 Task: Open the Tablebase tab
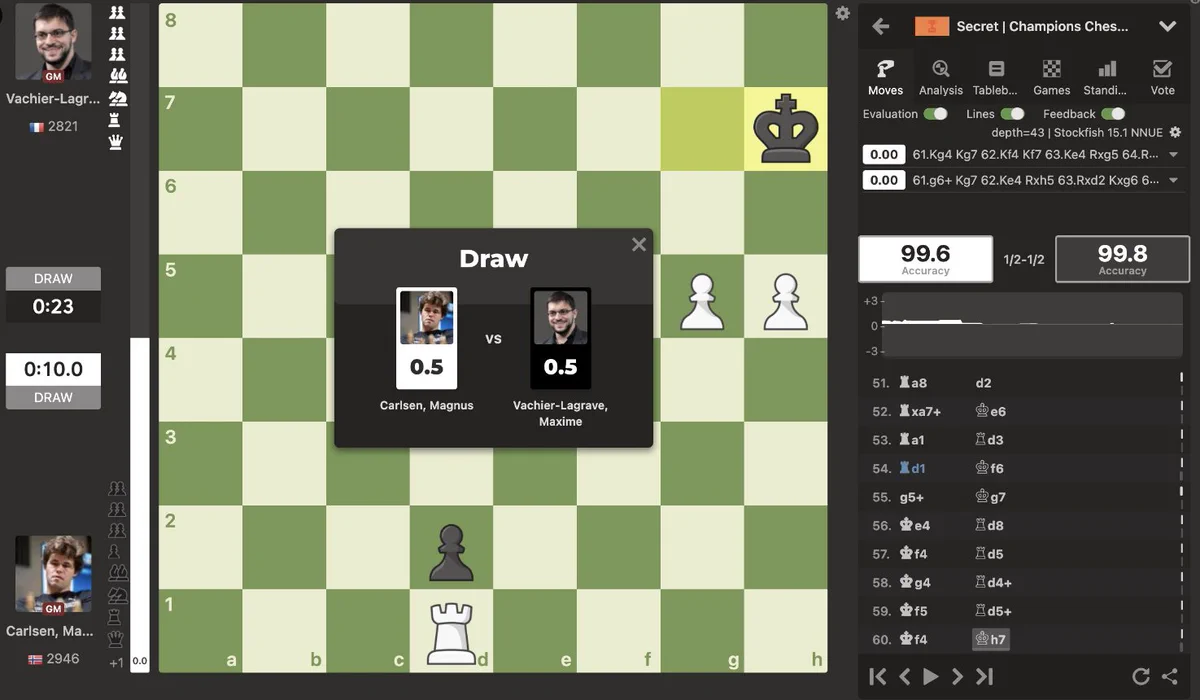[x=996, y=77]
